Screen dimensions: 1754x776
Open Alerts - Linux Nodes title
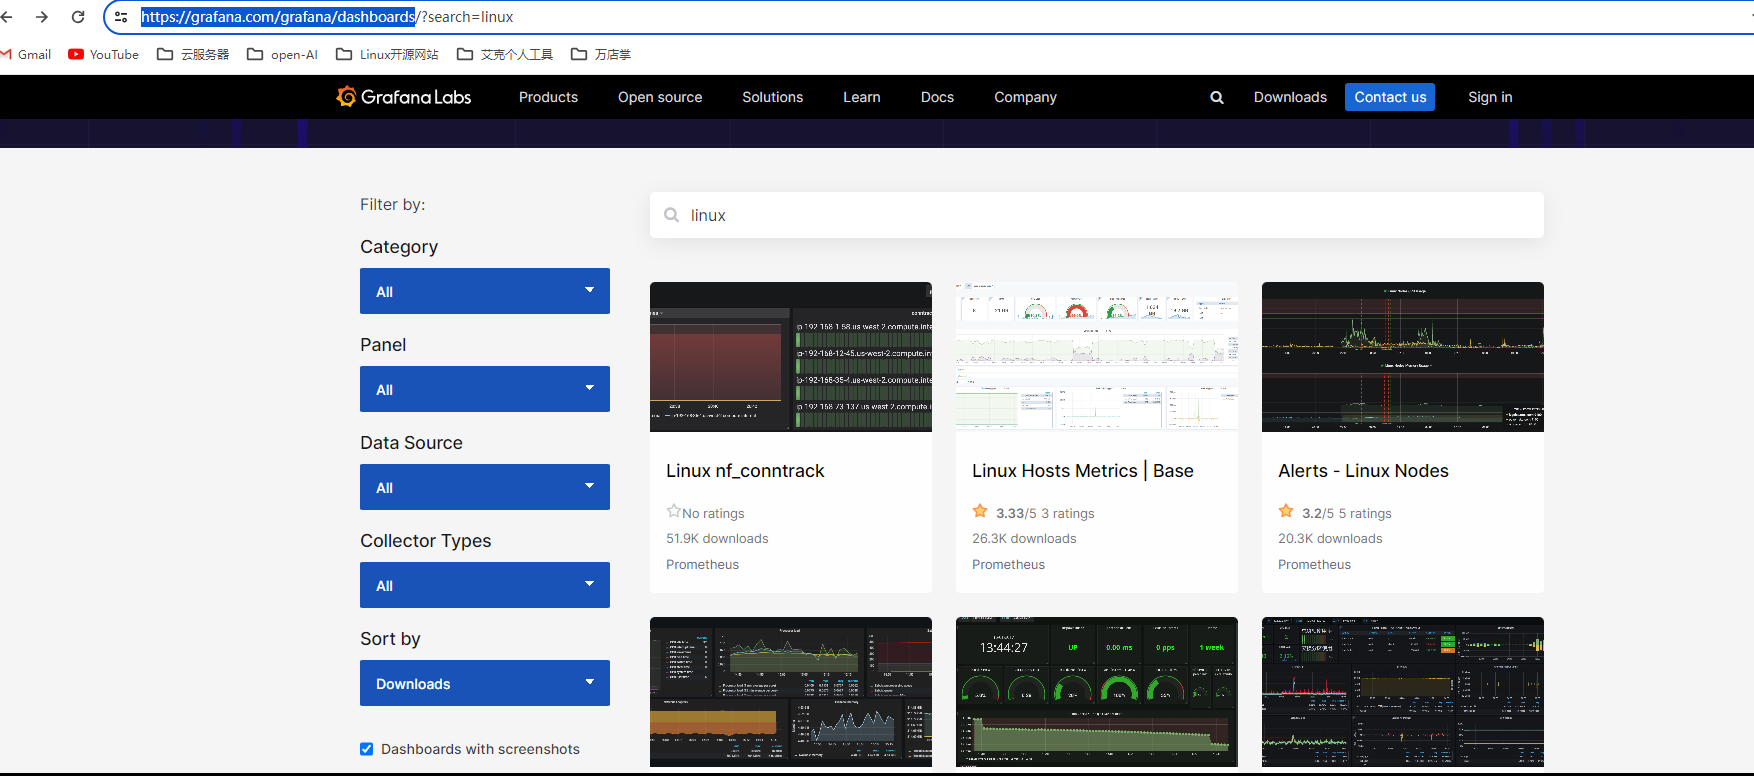(1363, 471)
